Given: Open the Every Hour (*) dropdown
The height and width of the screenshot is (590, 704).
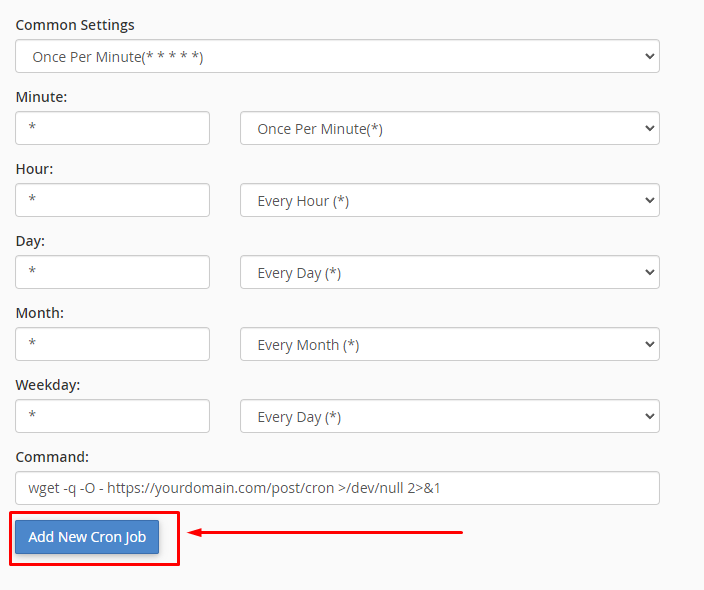Looking at the screenshot, I should point(449,201).
